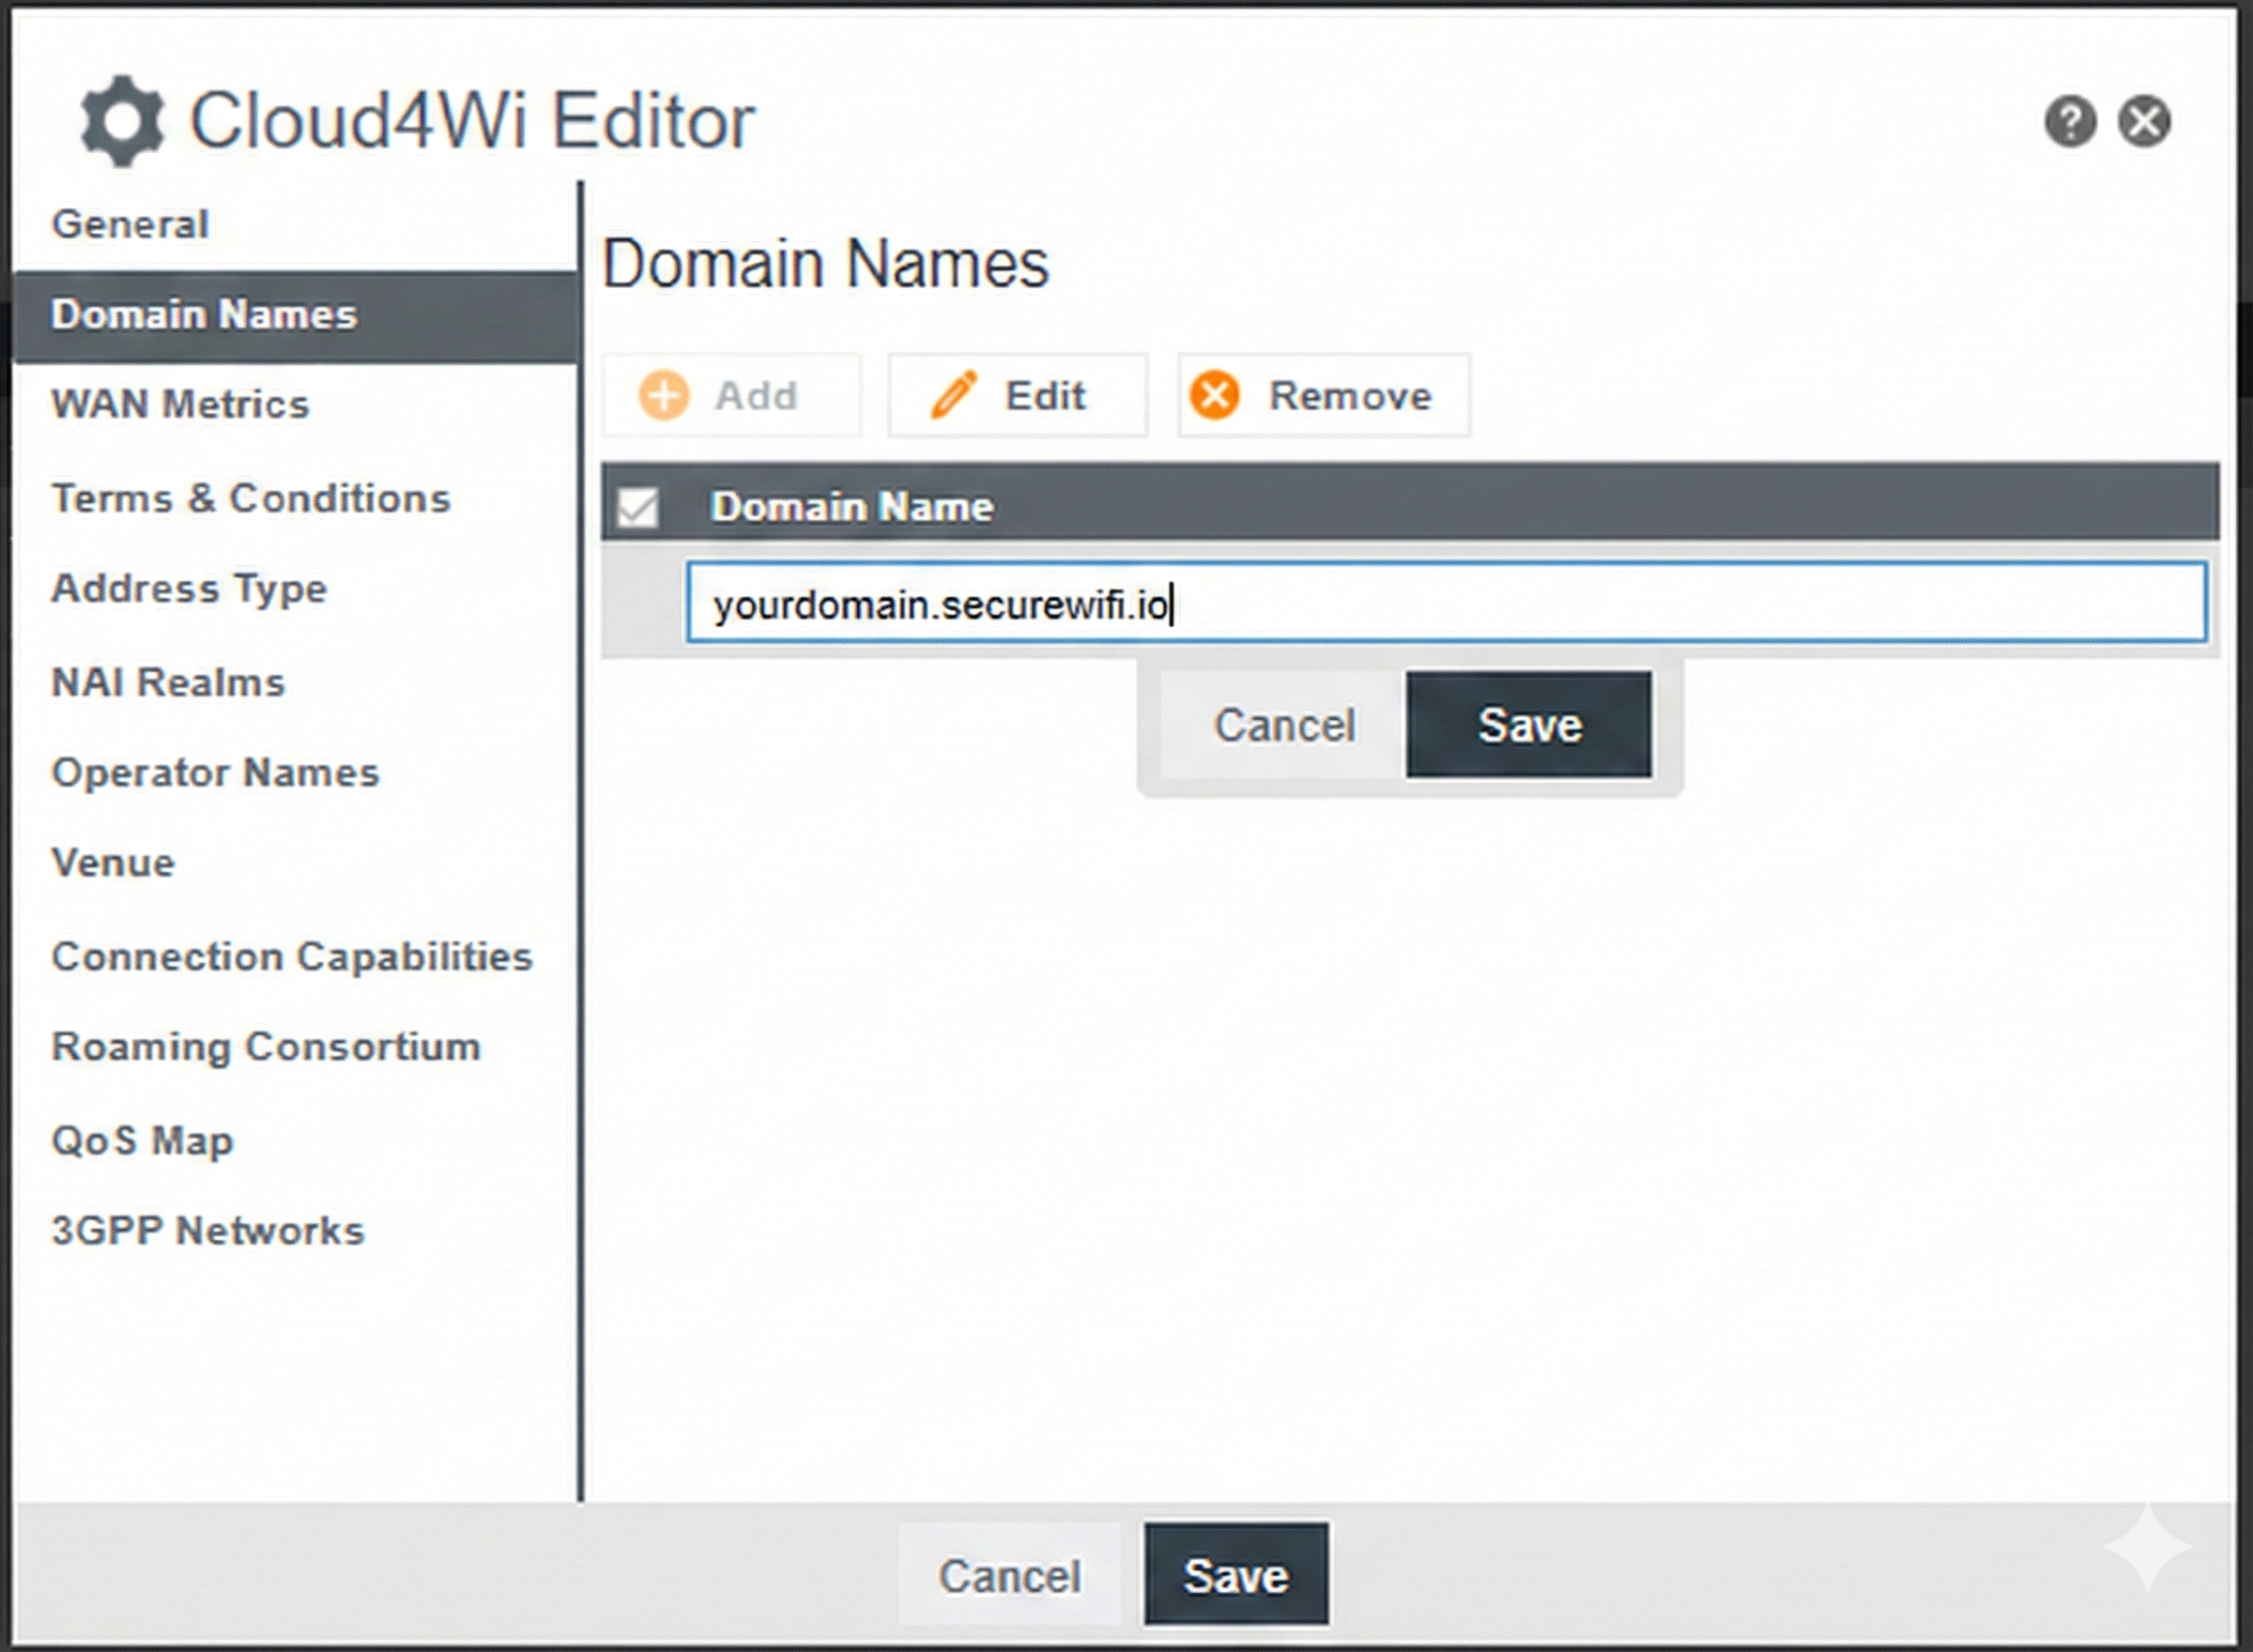Screen dimensions: 2253x1652
Task: Click the Edit button label
Action: [x=1045, y=396]
